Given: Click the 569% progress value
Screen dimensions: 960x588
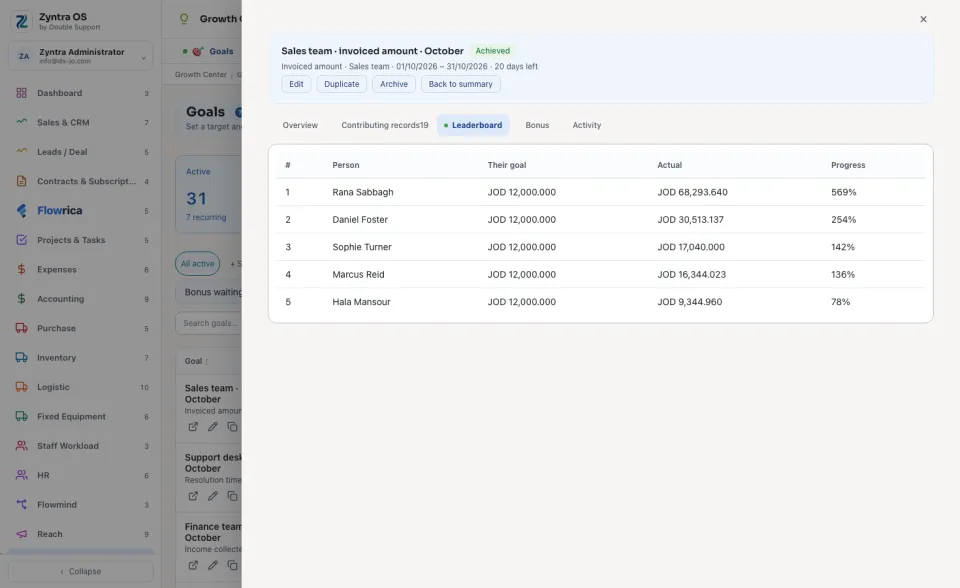Looking at the screenshot, I should (844, 192).
